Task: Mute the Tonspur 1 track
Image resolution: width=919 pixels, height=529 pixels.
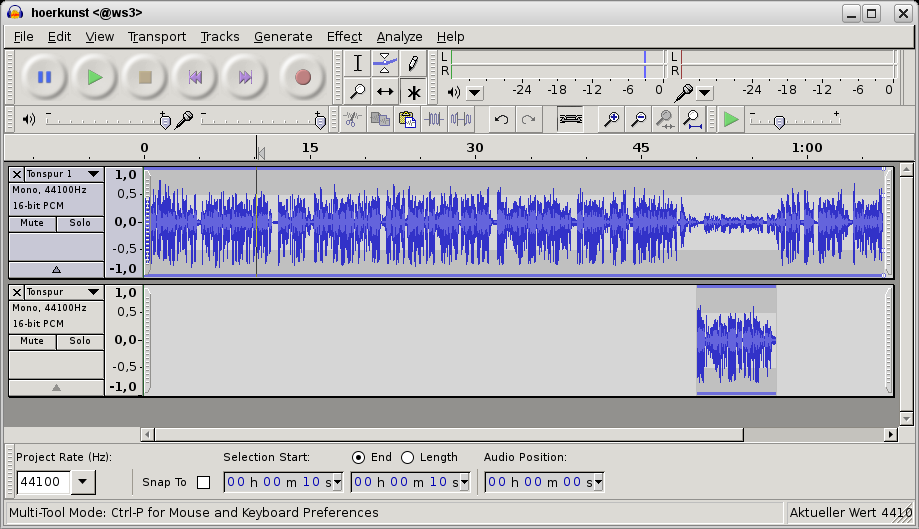Action: tap(32, 223)
